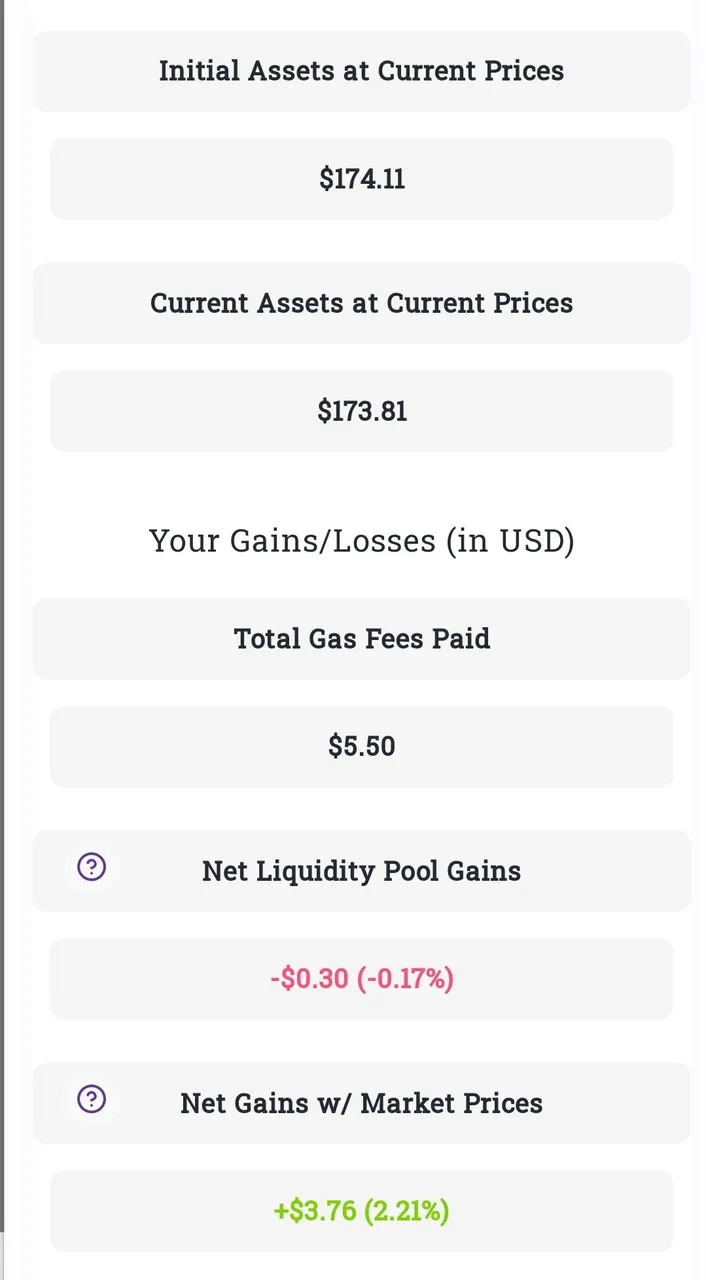
Task: Select the Current Assets header text
Action: point(361,303)
